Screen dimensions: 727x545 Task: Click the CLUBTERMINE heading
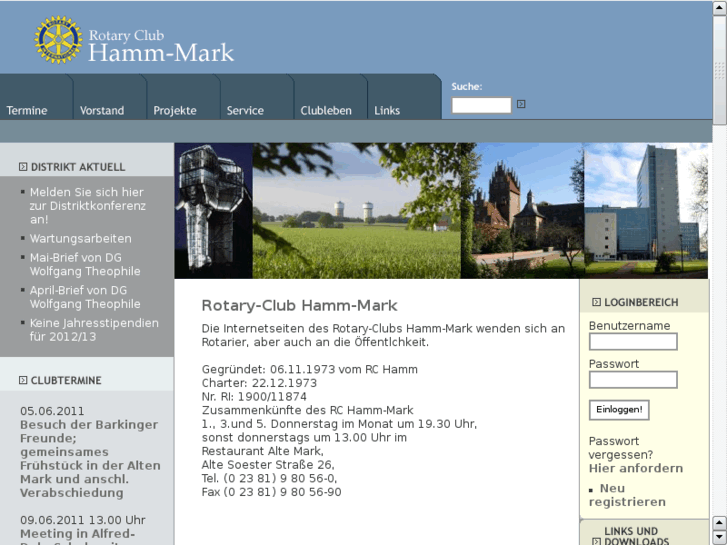(x=66, y=380)
